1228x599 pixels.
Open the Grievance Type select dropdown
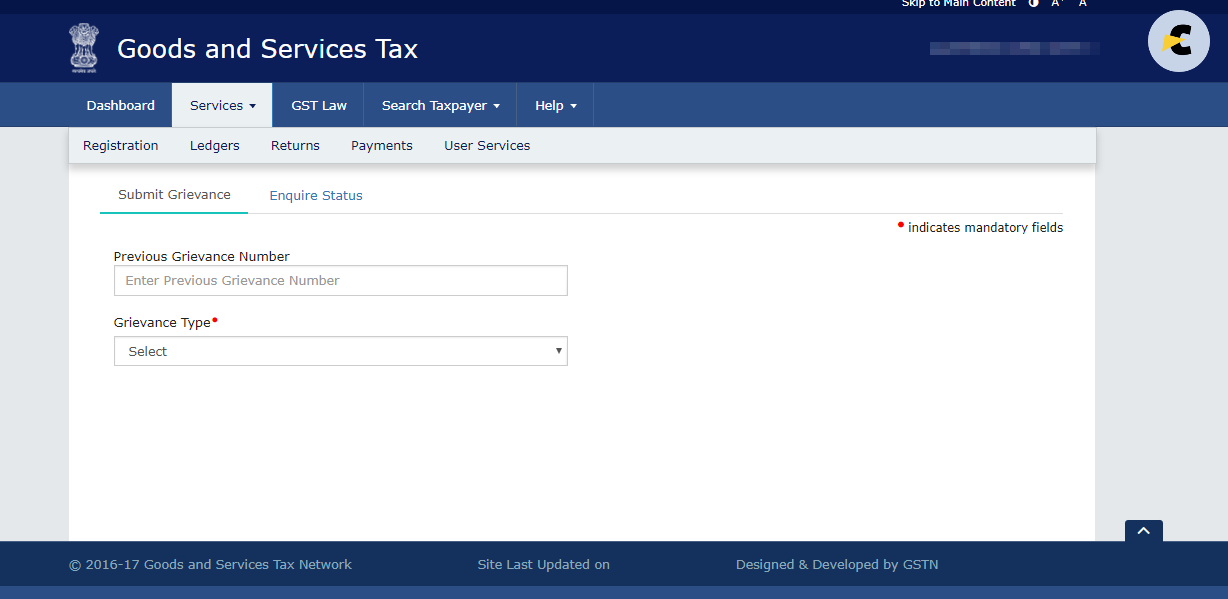click(x=341, y=351)
